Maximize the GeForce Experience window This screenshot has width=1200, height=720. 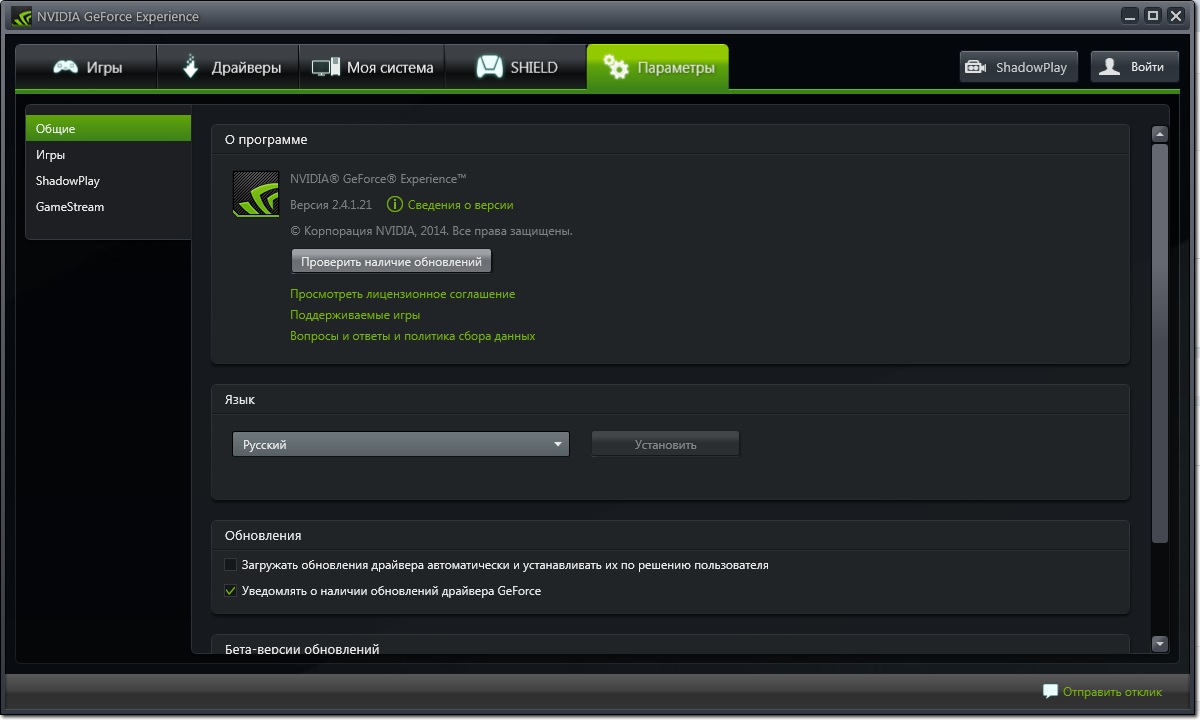(1152, 15)
